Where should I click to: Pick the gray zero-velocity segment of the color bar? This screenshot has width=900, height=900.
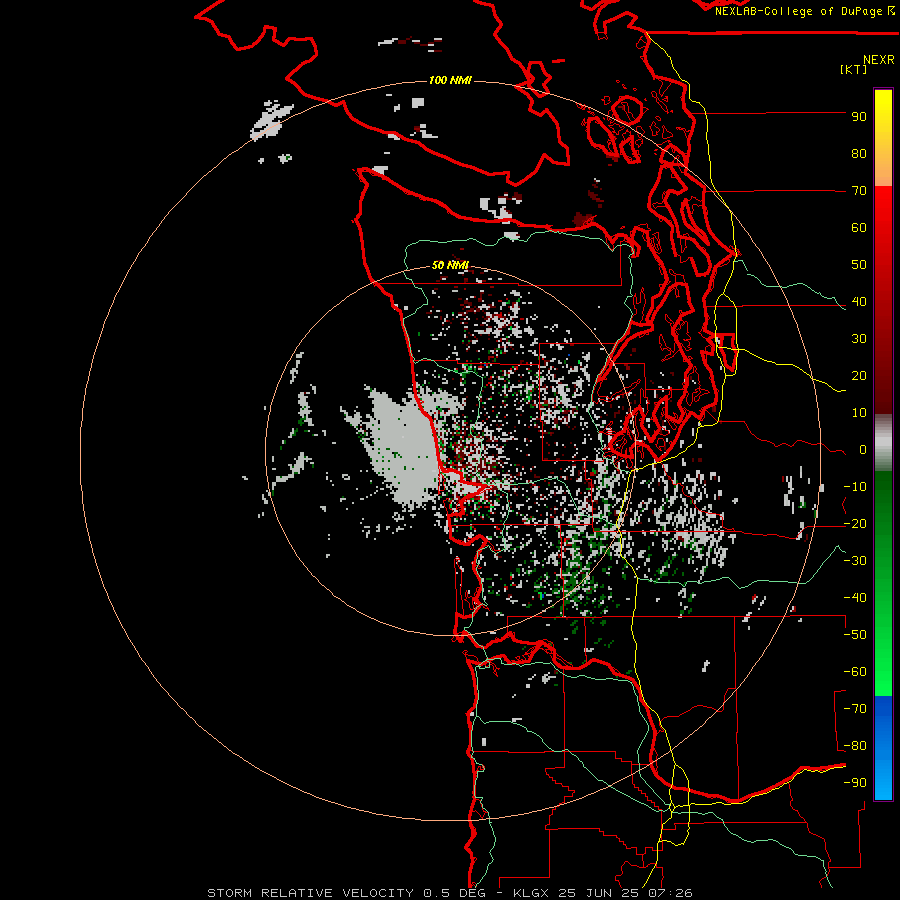pos(883,443)
